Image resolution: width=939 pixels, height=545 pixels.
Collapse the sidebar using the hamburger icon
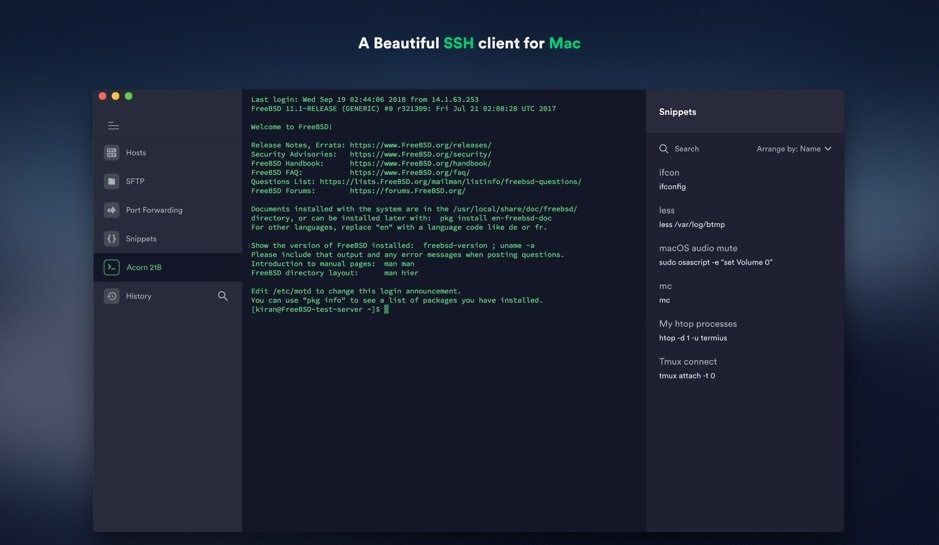113,126
